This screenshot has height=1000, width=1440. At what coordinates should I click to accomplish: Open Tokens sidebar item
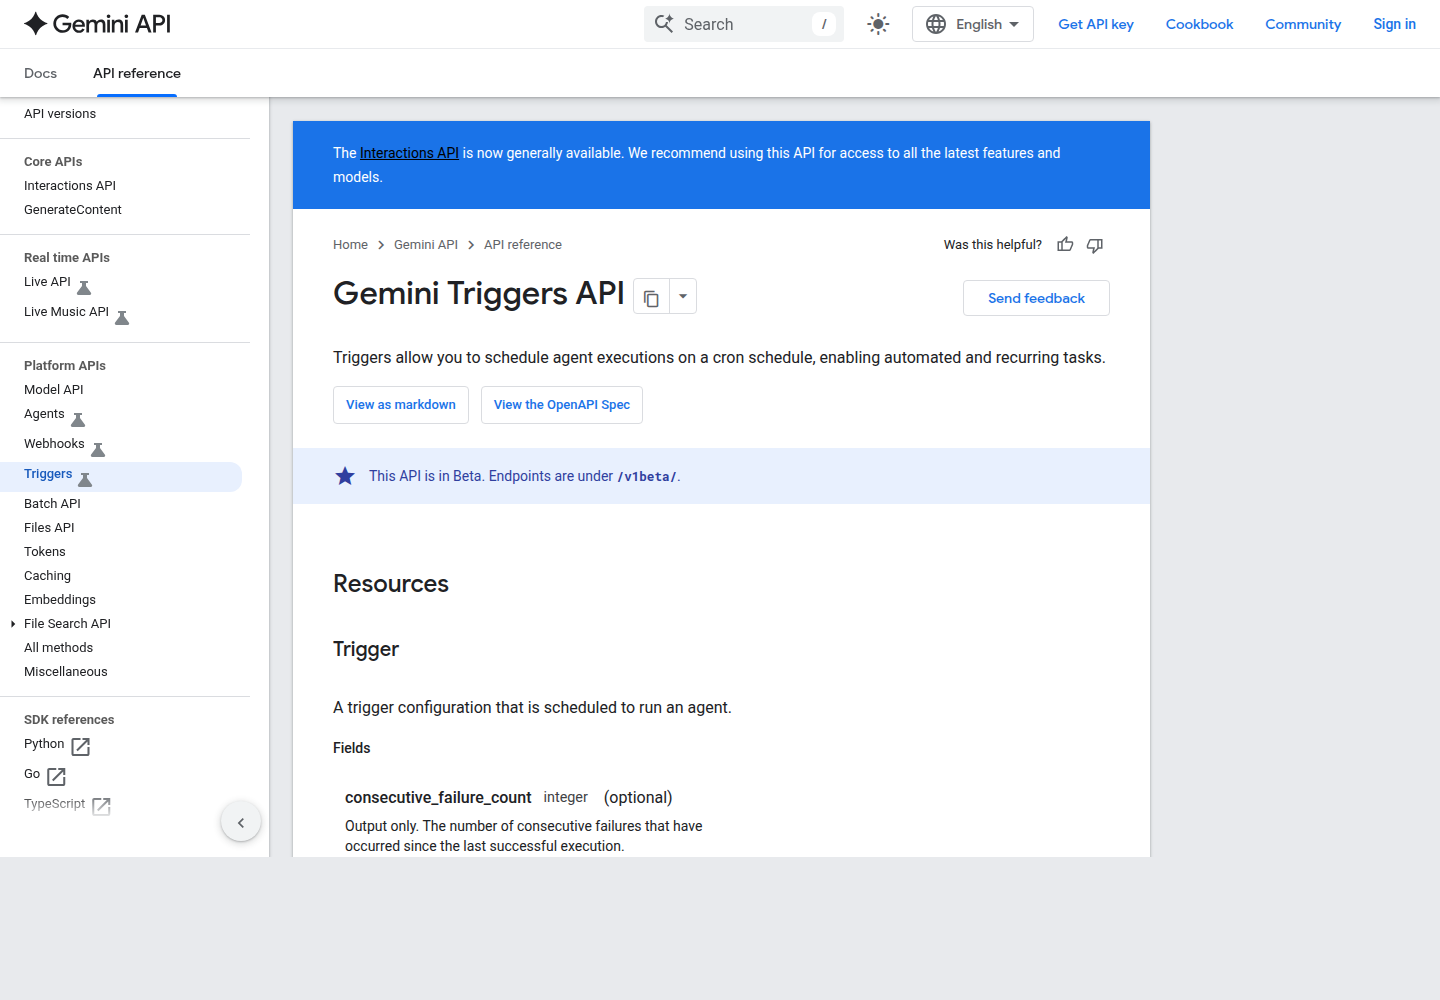(45, 552)
